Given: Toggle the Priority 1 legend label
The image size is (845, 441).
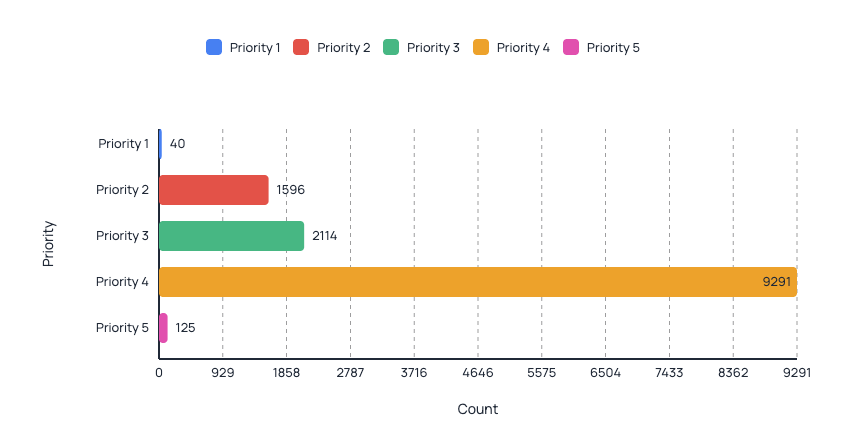Looking at the screenshot, I should click(255, 47).
